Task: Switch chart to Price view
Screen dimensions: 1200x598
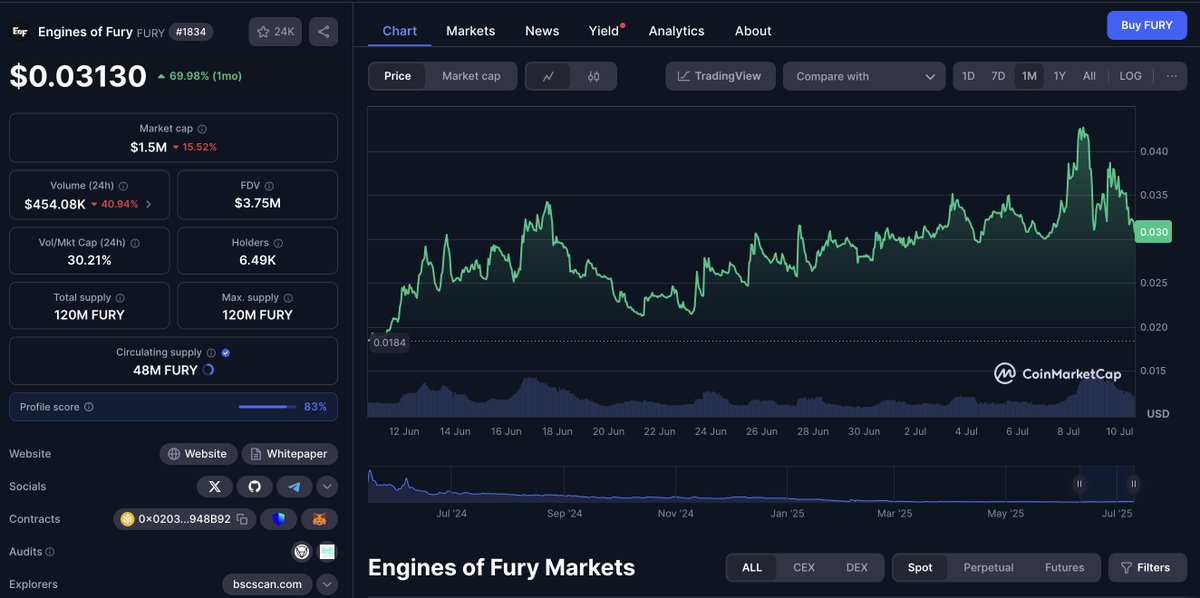Action: point(397,76)
